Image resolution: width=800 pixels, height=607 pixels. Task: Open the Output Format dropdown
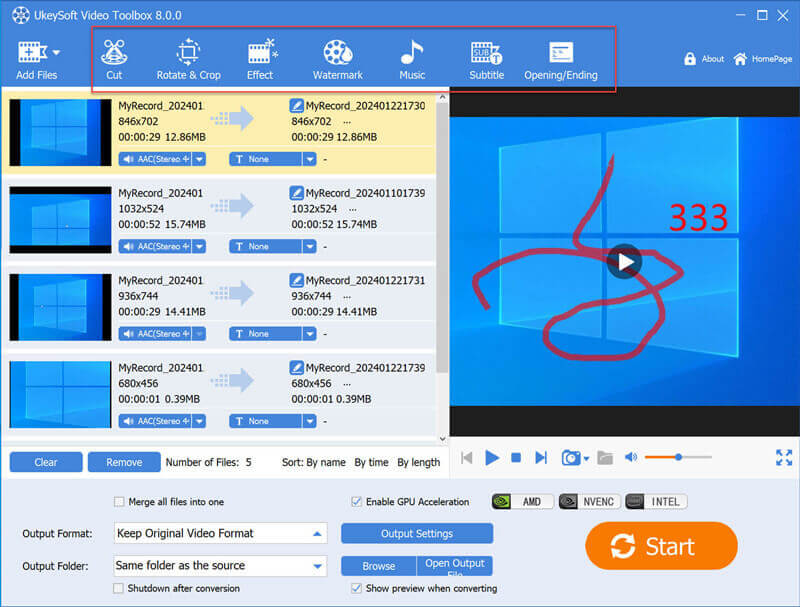coord(220,533)
